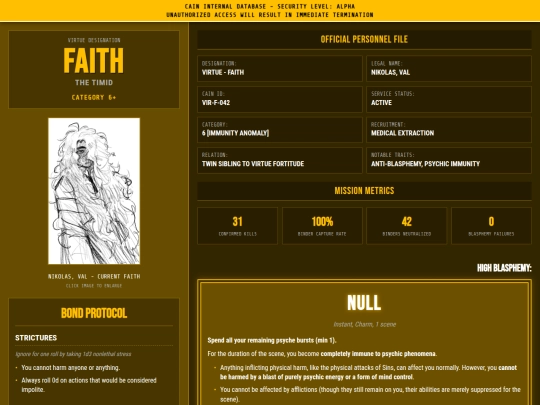Enlarge the Nikolas, Val portrait sketch
The width and height of the screenshot is (540, 405).
tap(94, 191)
